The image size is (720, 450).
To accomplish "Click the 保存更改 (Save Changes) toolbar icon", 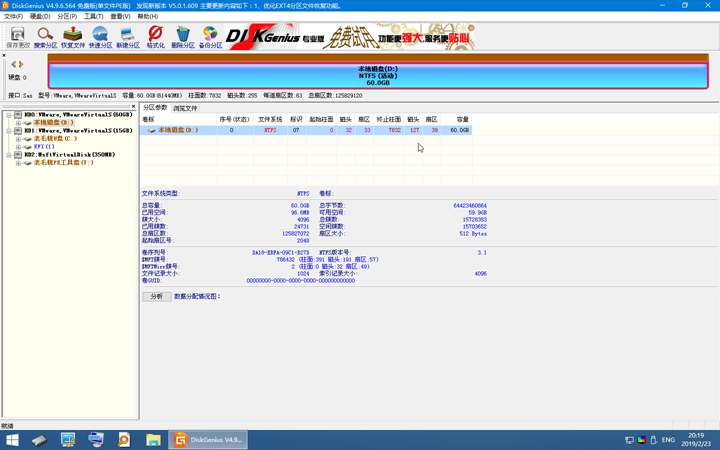I will pos(17,37).
